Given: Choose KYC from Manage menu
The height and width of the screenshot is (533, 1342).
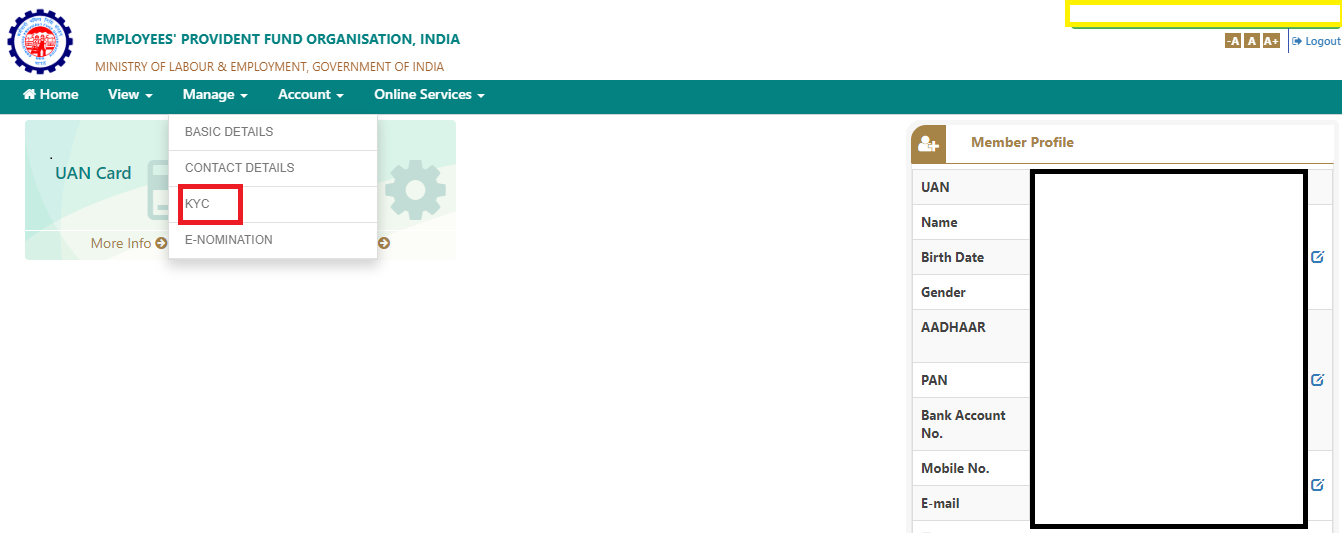Looking at the screenshot, I should [273, 204].
